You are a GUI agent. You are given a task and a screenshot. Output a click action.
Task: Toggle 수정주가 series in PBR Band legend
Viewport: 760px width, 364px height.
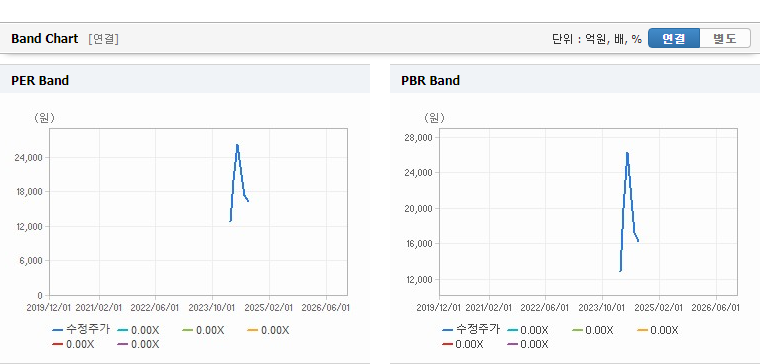pyautogui.click(x=471, y=330)
